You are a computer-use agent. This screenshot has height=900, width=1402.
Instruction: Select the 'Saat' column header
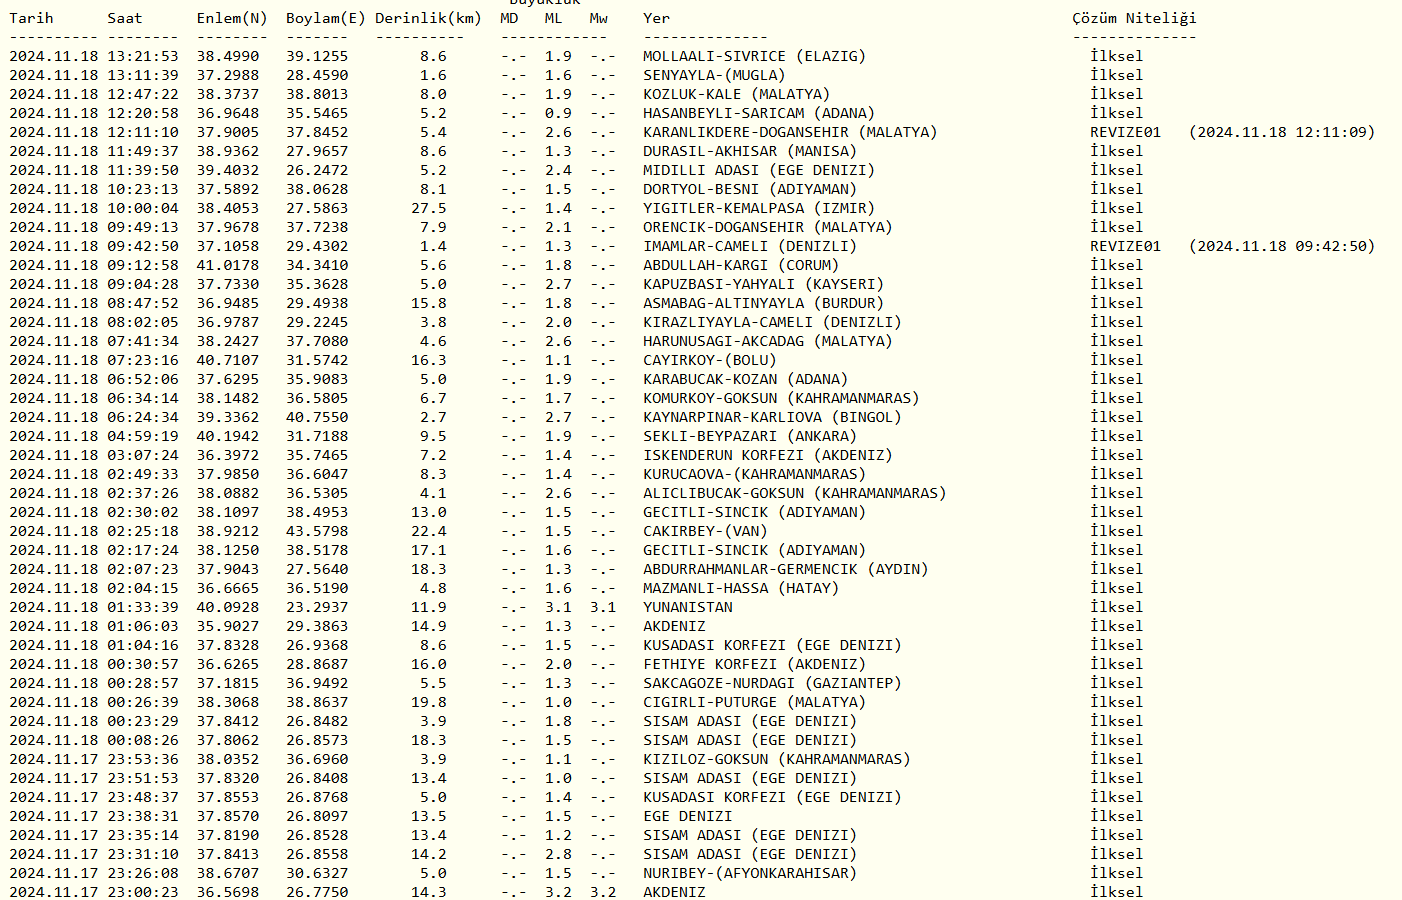point(125,18)
